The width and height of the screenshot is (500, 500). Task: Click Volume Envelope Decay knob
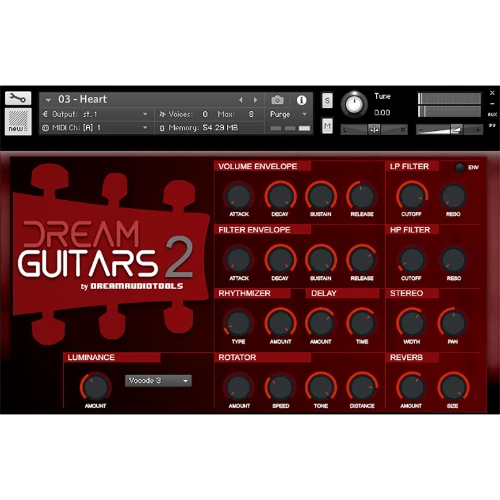tap(280, 196)
